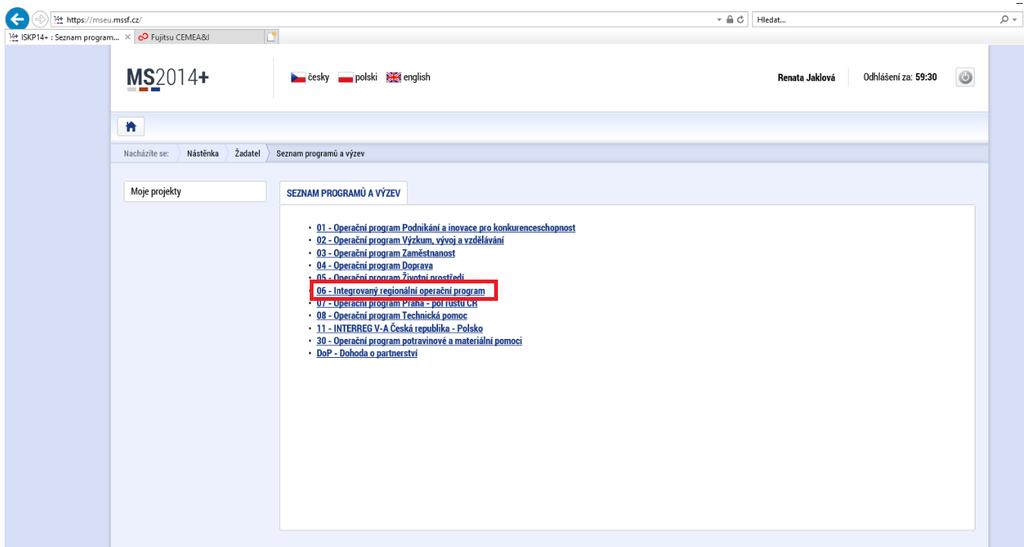This screenshot has height=547, width=1024.
Task: Open the address bar dropdown arrow
Action: 719,20
